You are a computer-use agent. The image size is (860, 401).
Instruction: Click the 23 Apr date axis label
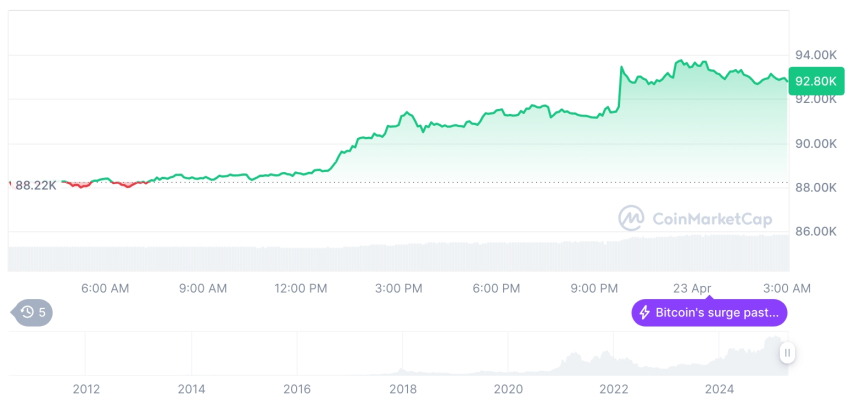click(x=693, y=288)
